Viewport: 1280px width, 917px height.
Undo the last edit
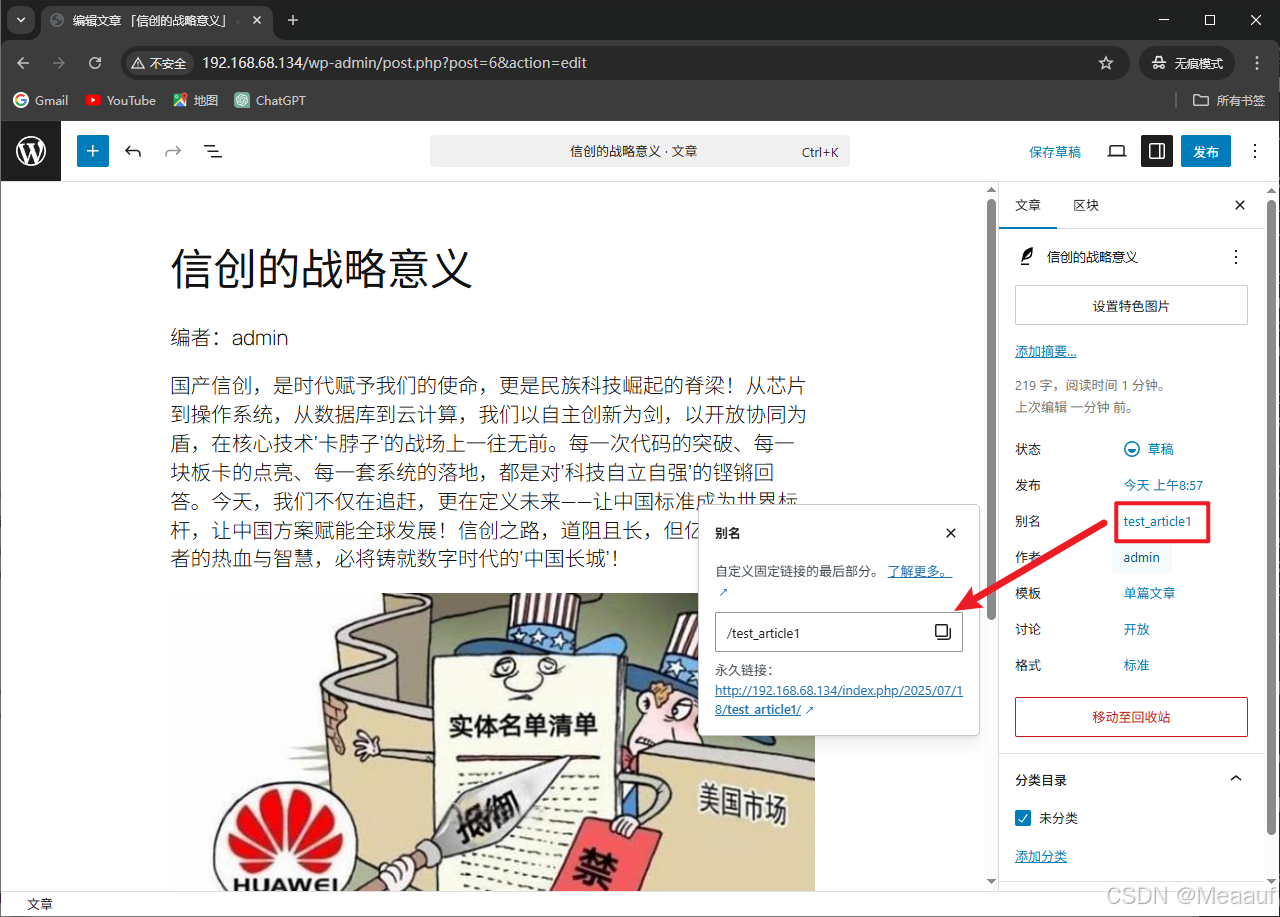(x=133, y=151)
